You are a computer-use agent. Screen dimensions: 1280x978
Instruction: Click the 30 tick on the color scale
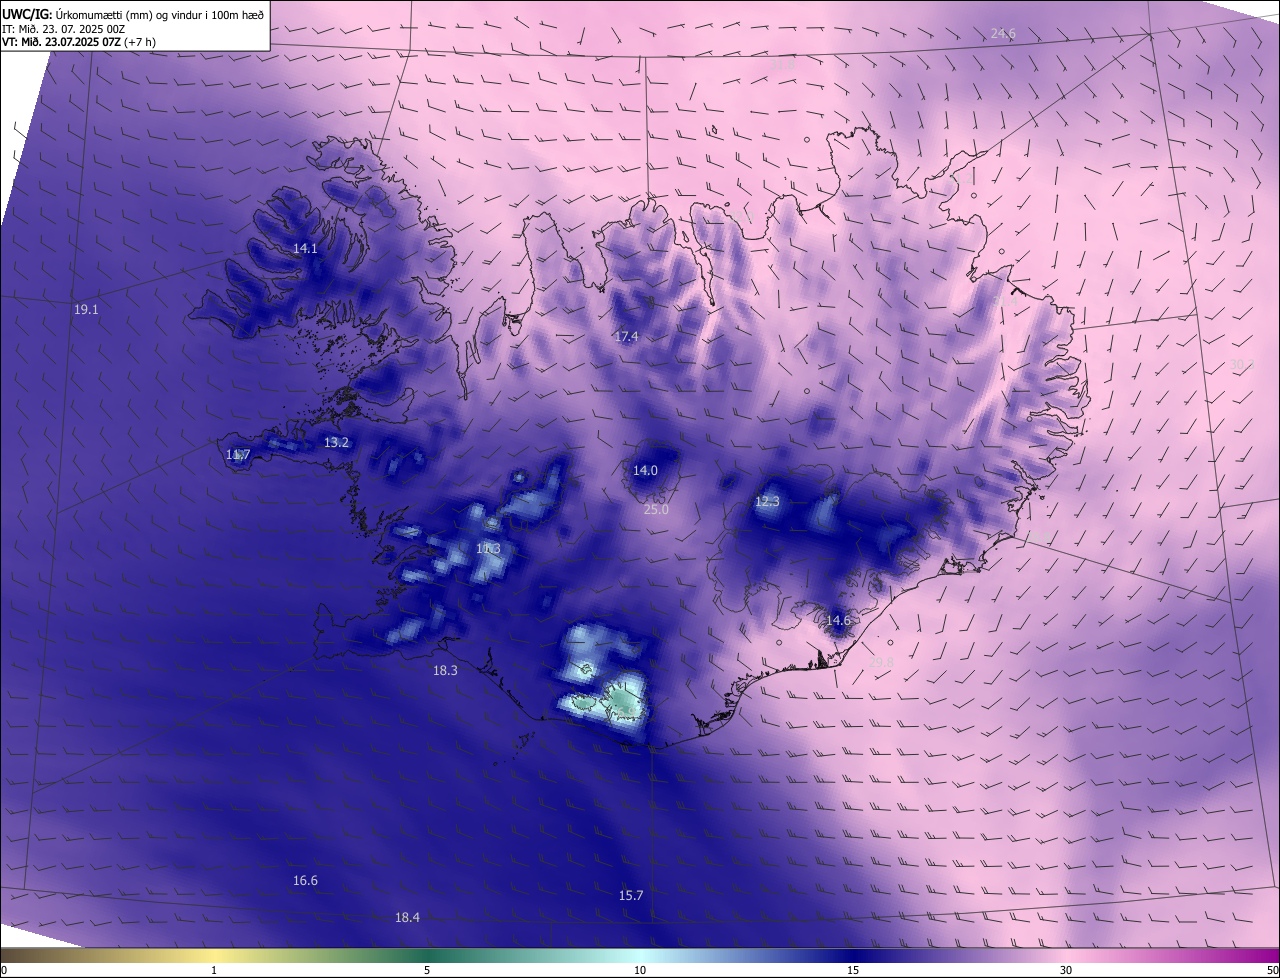(1066, 970)
